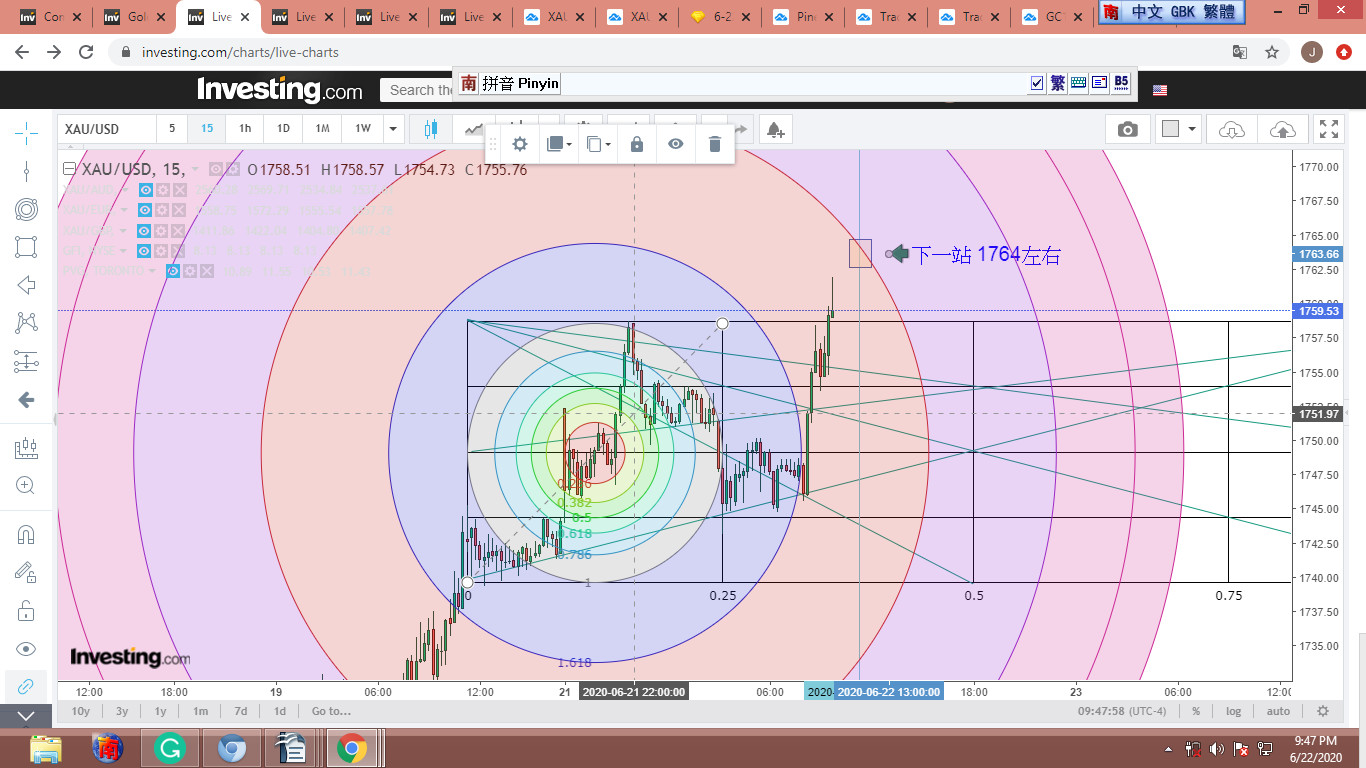
Task: Open the XAU/AUD series dropdown arrow
Action: (125, 190)
